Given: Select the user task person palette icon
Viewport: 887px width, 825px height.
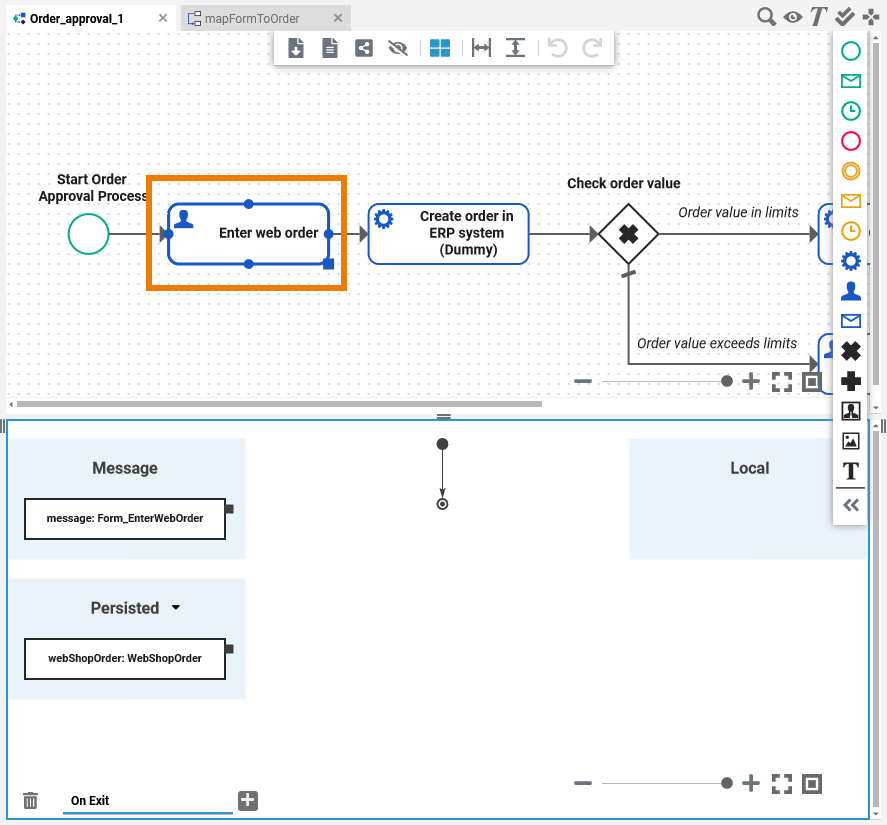Looking at the screenshot, I should click(850, 291).
